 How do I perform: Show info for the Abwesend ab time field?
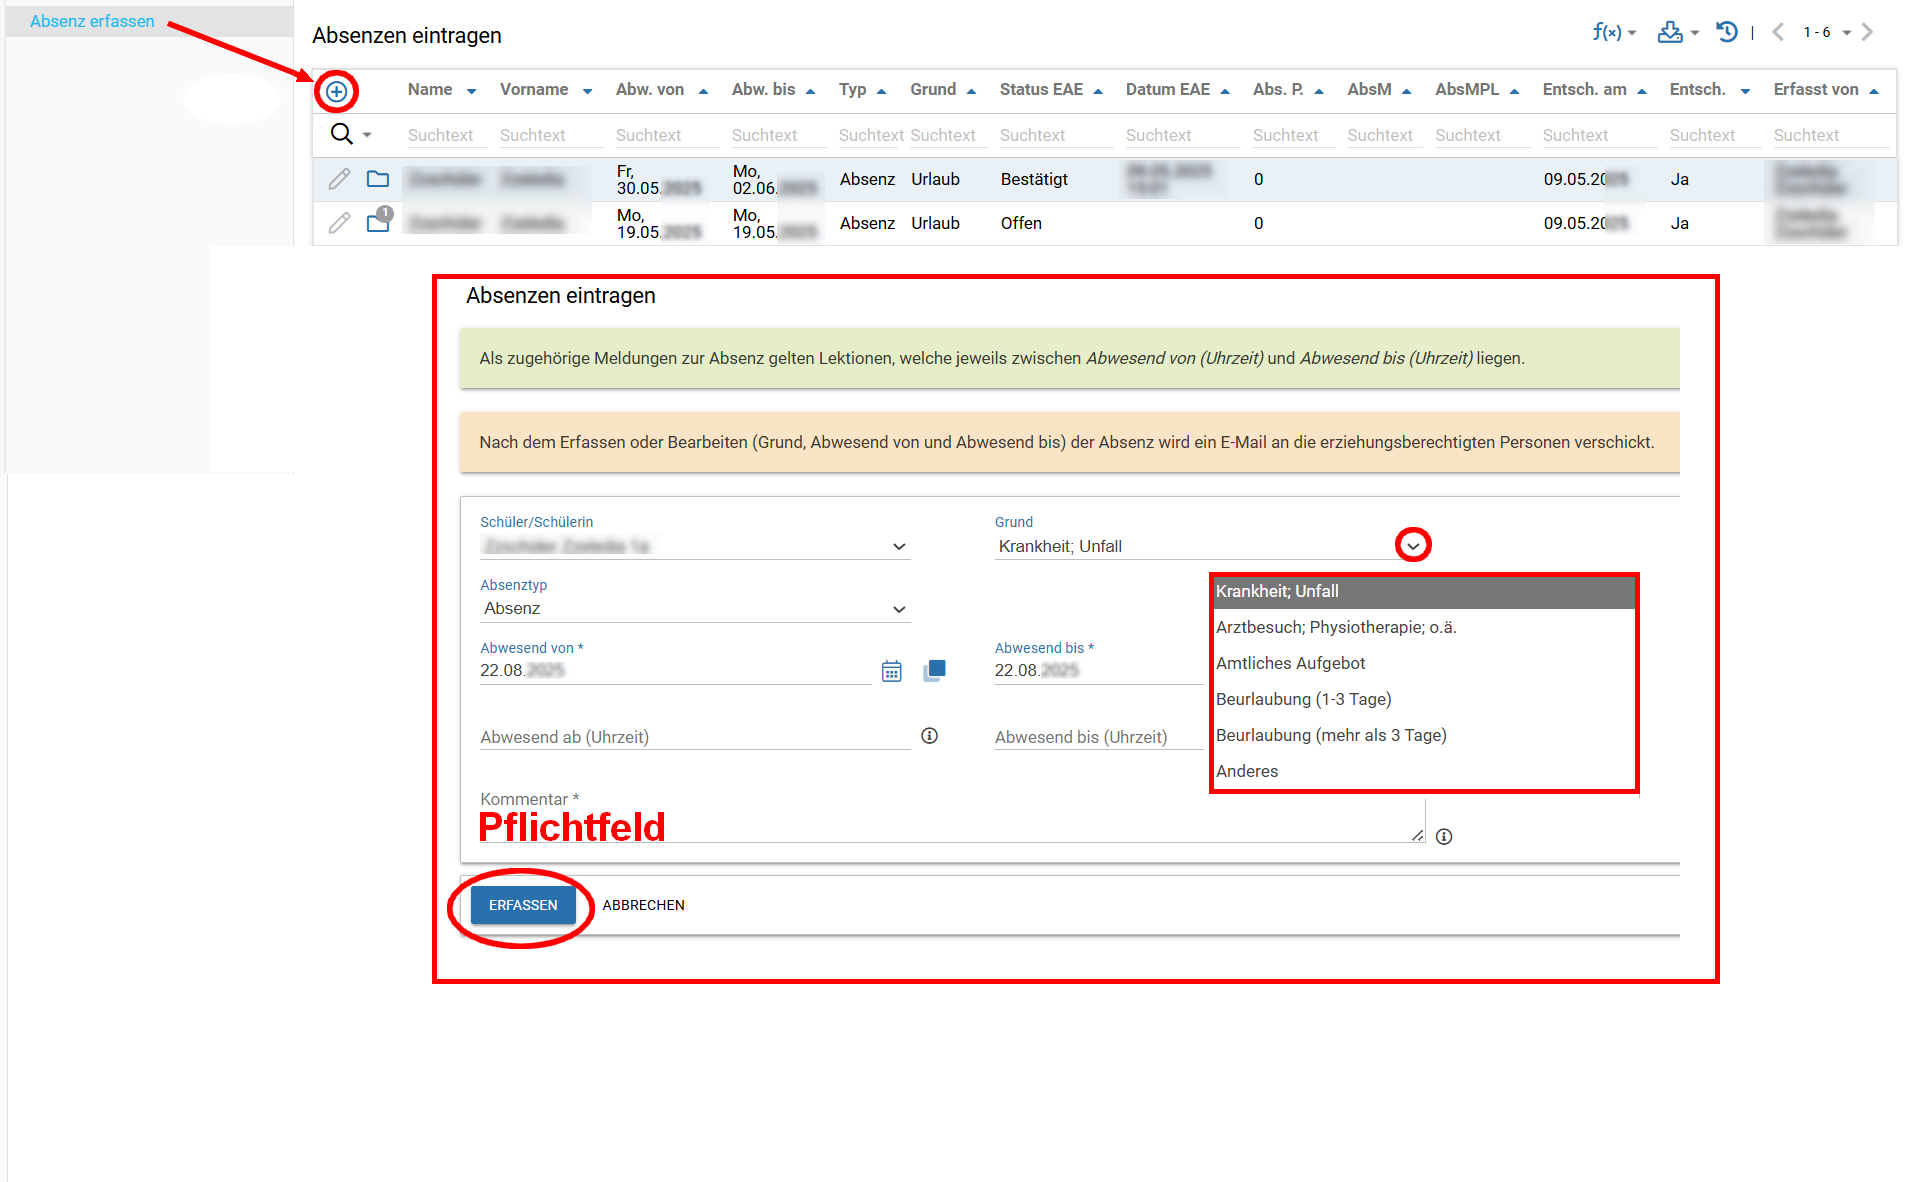(x=929, y=736)
